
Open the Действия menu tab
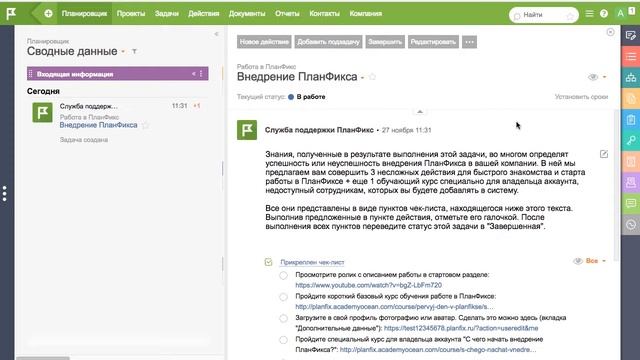coord(204,13)
